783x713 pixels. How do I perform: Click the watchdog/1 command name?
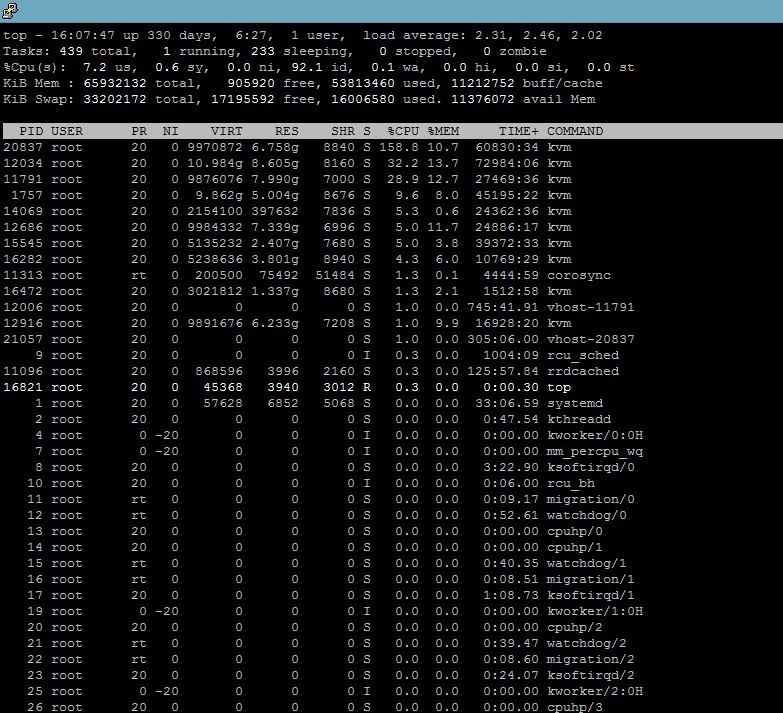[587, 563]
